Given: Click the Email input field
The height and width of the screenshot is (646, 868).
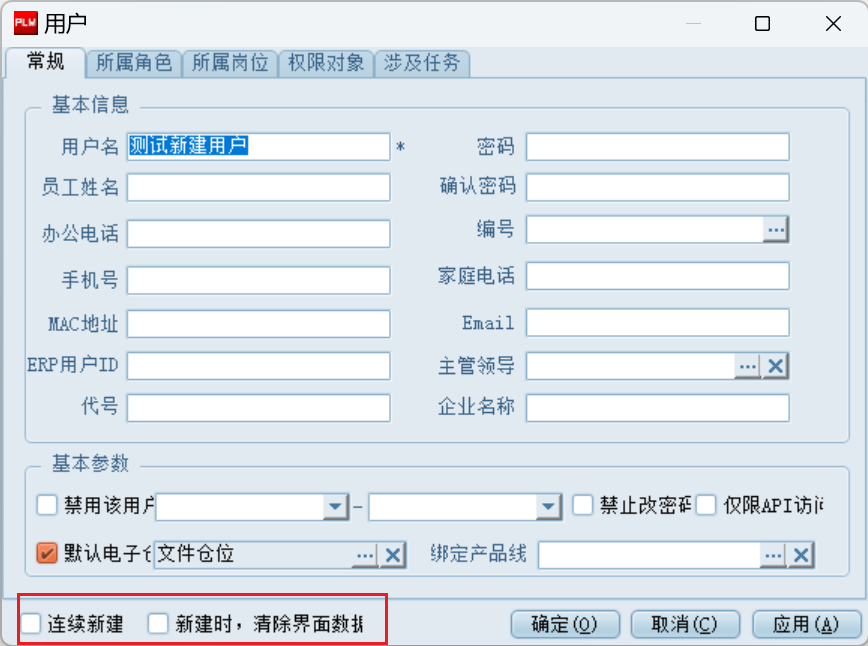Looking at the screenshot, I should click(658, 323).
